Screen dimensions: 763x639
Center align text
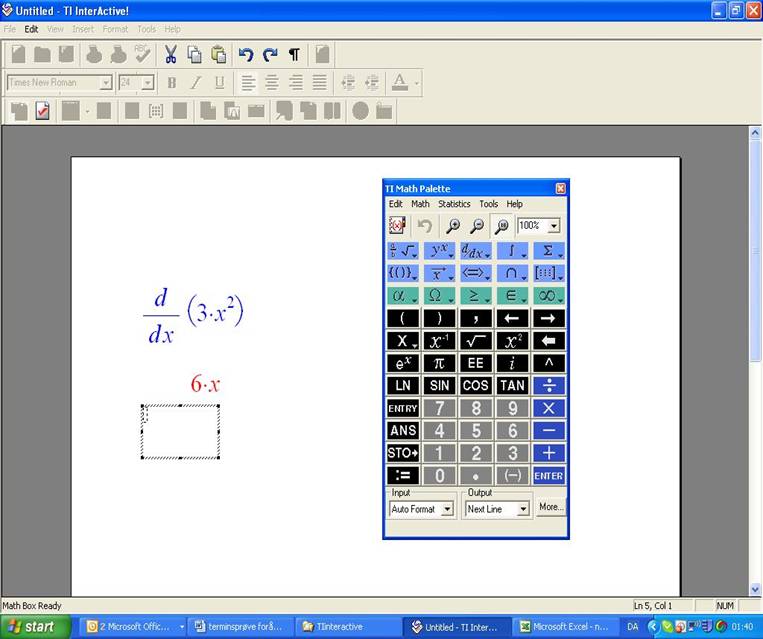click(x=272, y=83)
